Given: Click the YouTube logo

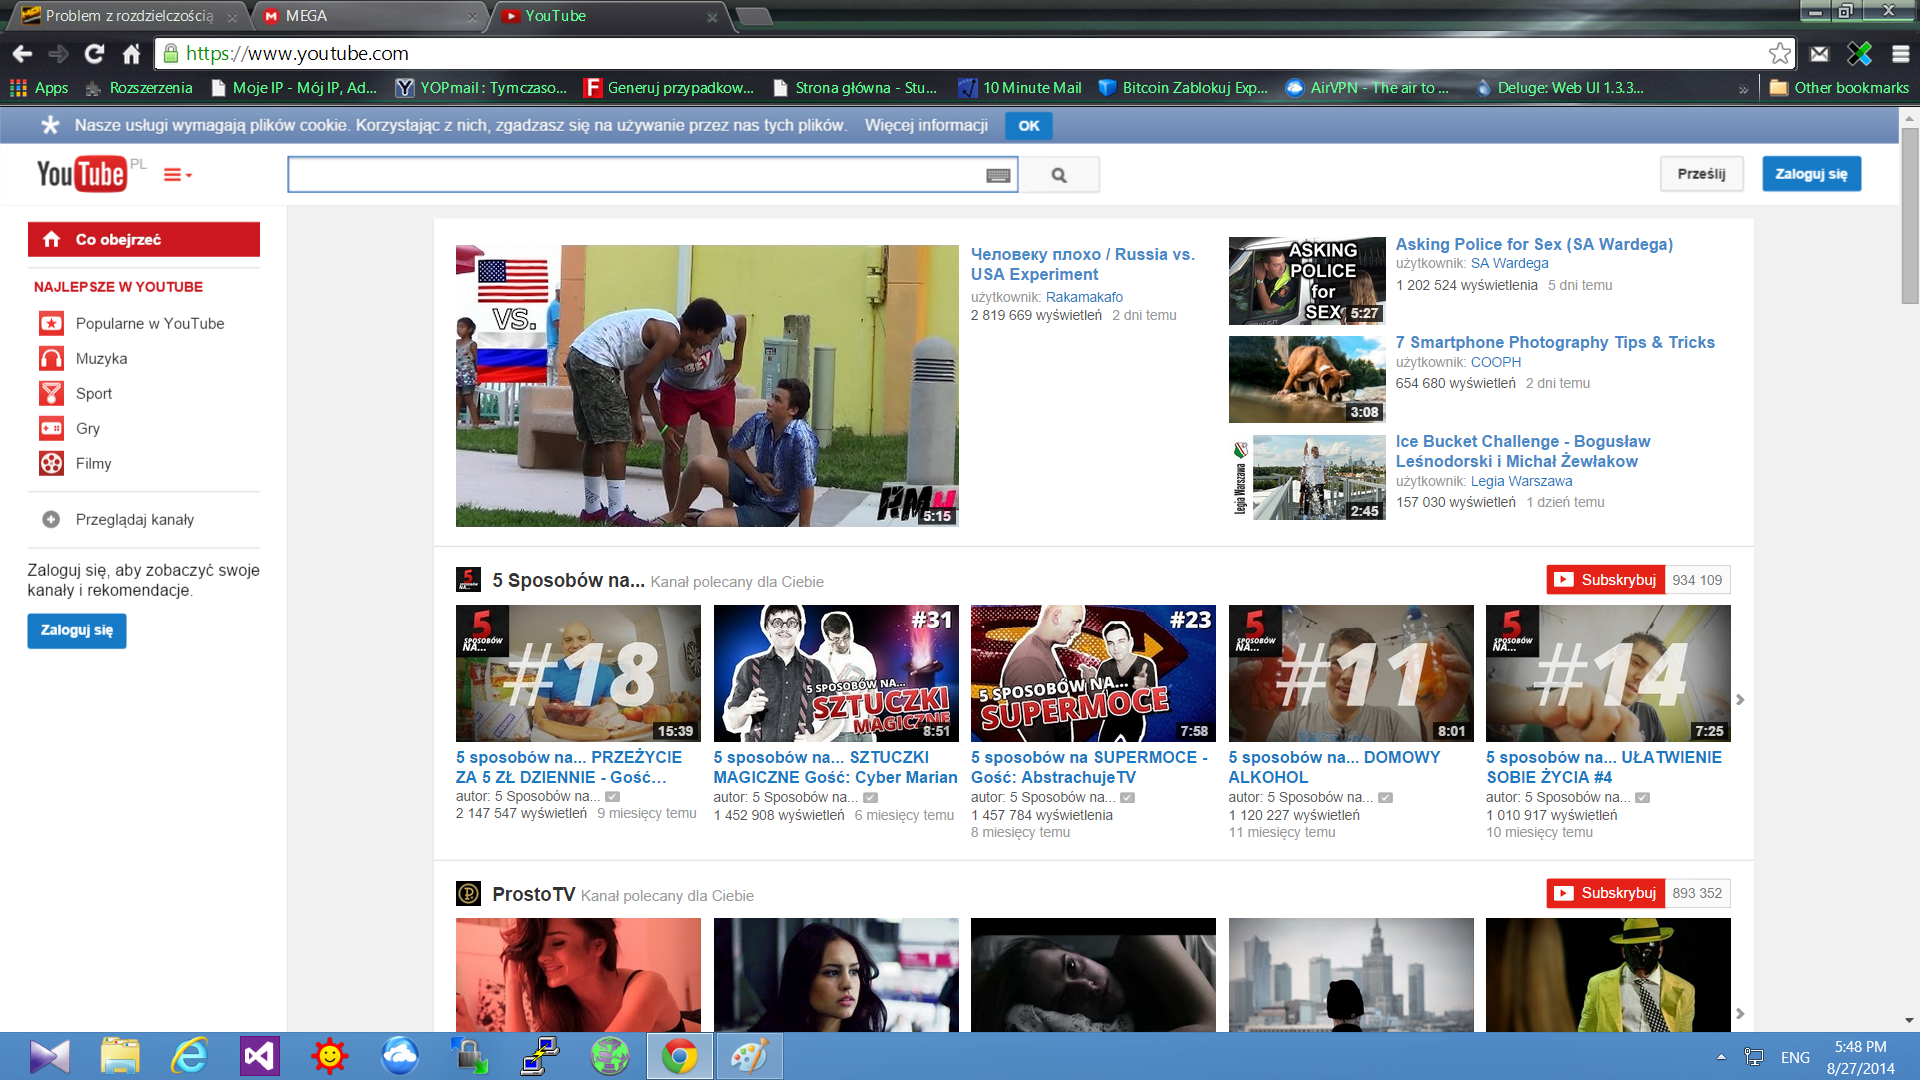Looking at the screenshot, I should coord(81,174).
